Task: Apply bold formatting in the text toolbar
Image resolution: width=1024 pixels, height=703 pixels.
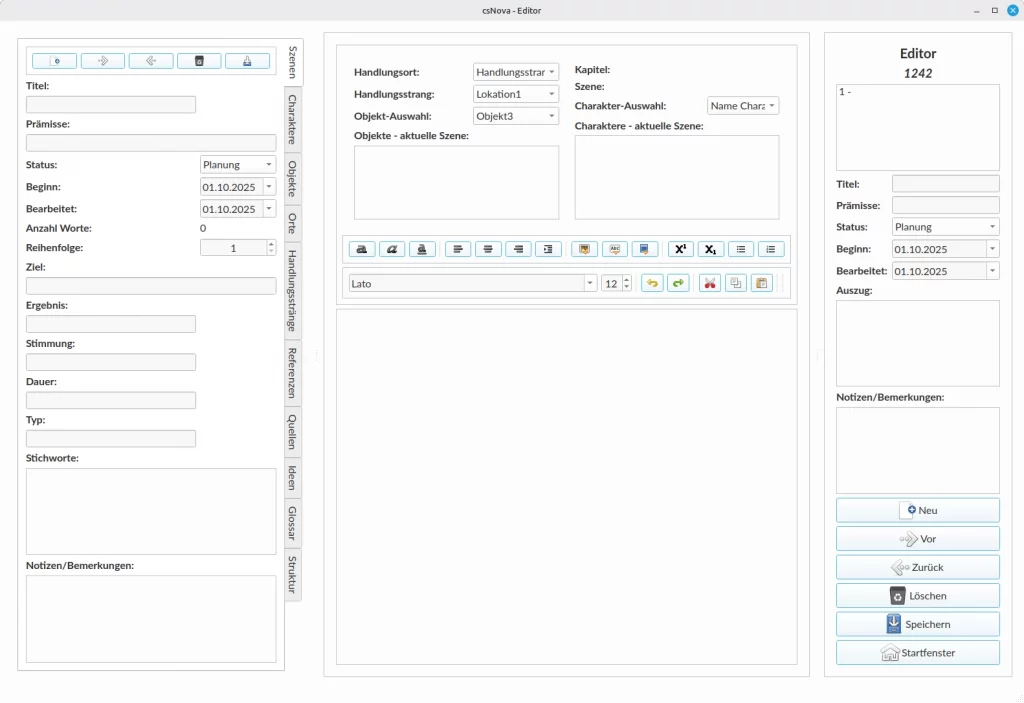Action: coord(361,249)
